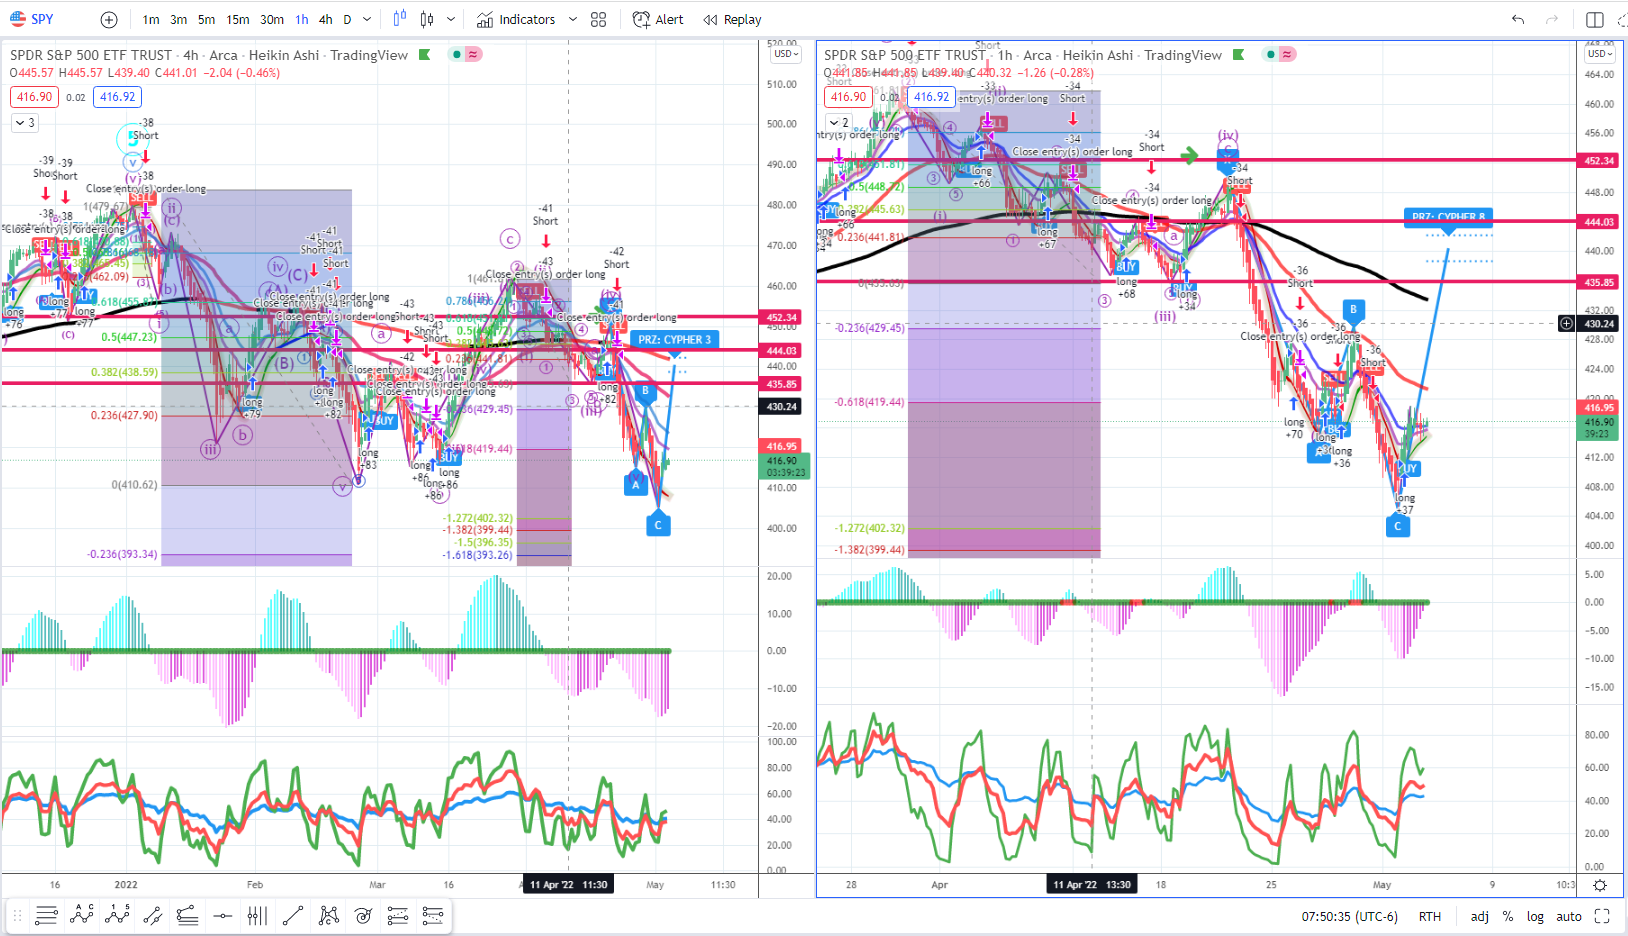Start bar Replay mode
The height and width of the screenshot is (936, 1628).
pos(732,19)
